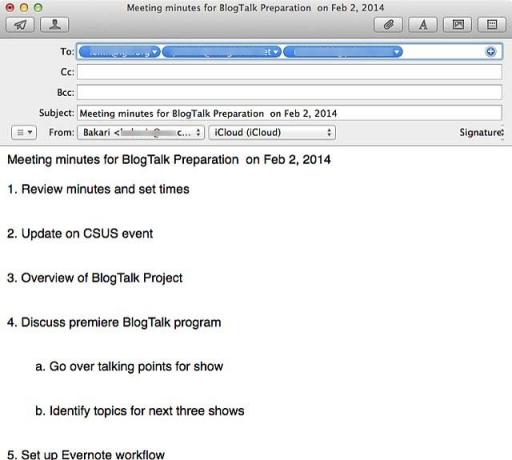
Task: Expand the From sender address dropdown
Action: (x=141, y=132)
